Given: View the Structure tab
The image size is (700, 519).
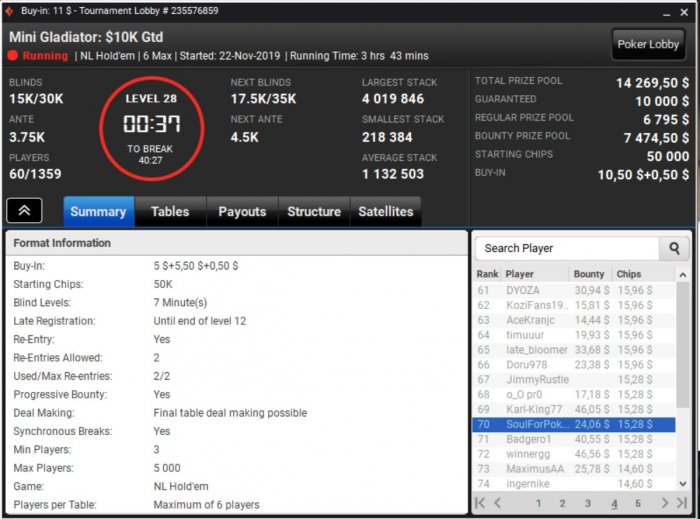Looking at the screenshot, I should pyautogui.click(x=314, y=212).
